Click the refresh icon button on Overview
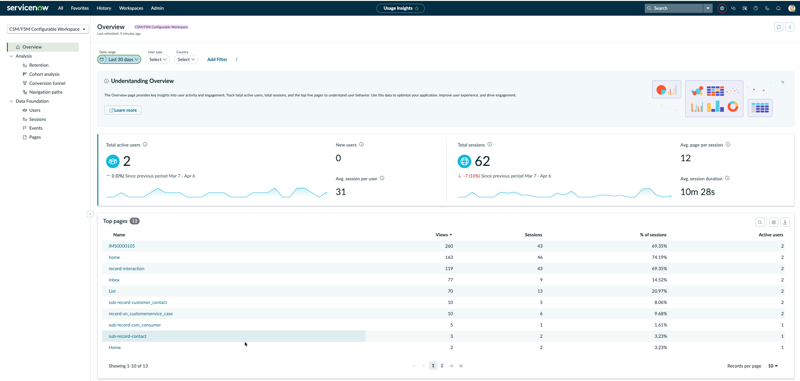Viewport: 800px width, 381px height. click(779, 27)
